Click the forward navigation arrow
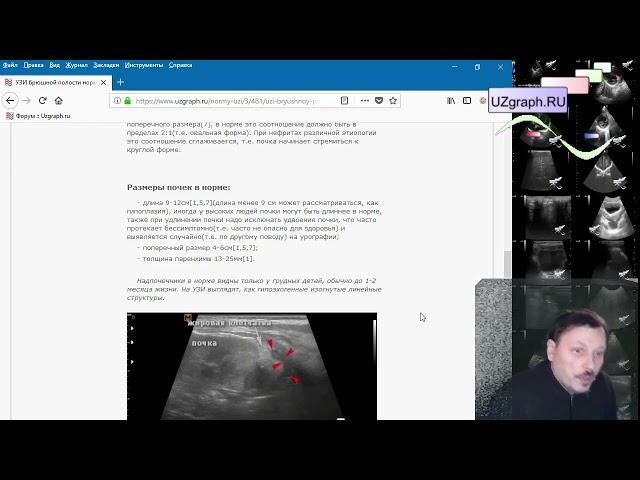The height and width of the screenshot is (480, 640). 27,100
